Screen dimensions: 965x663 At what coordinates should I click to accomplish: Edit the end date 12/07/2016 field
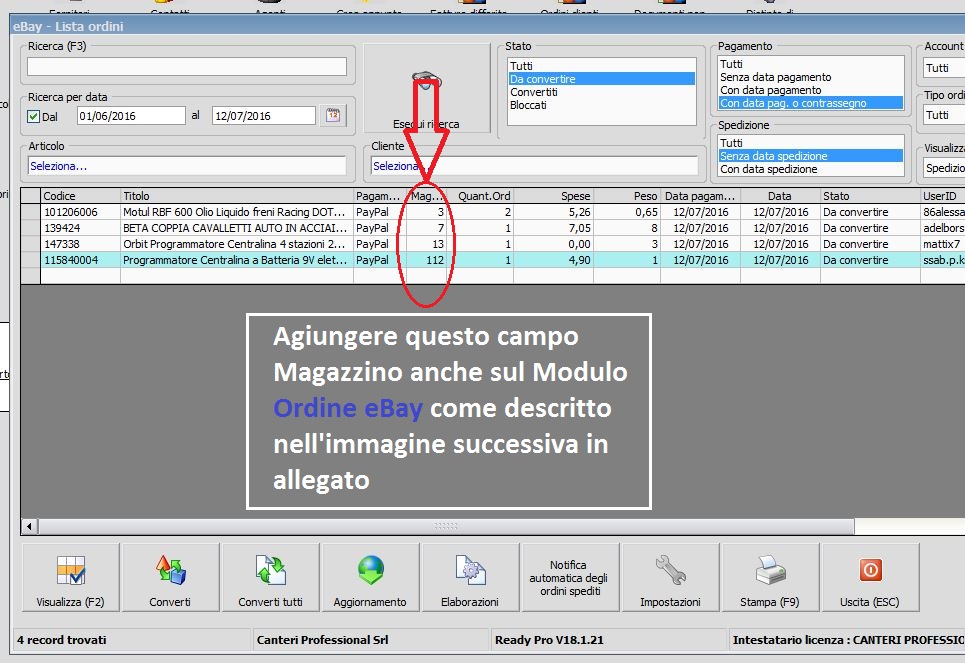[x=263, y=116]
